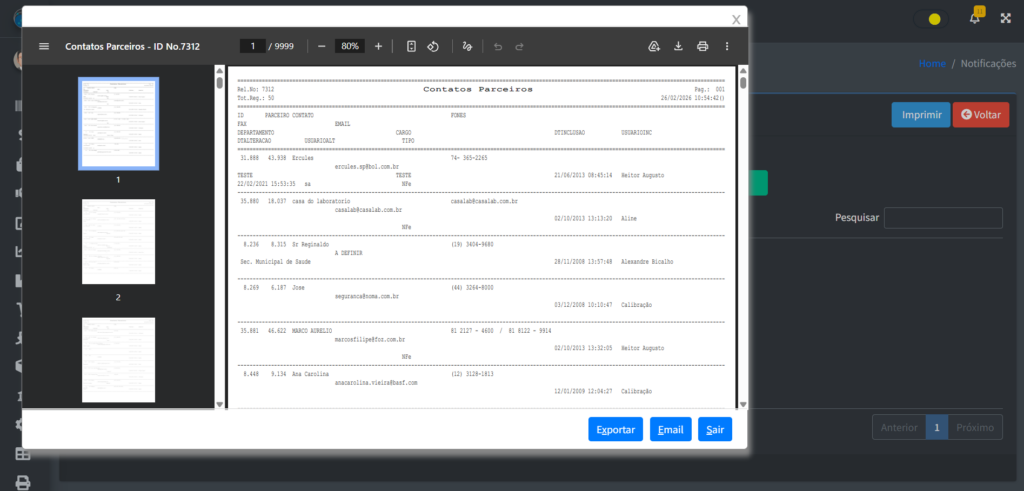1024x491 pixels.
Task: Download the Contatos Parceiros PDF
Action: click(x=679, y=46)
